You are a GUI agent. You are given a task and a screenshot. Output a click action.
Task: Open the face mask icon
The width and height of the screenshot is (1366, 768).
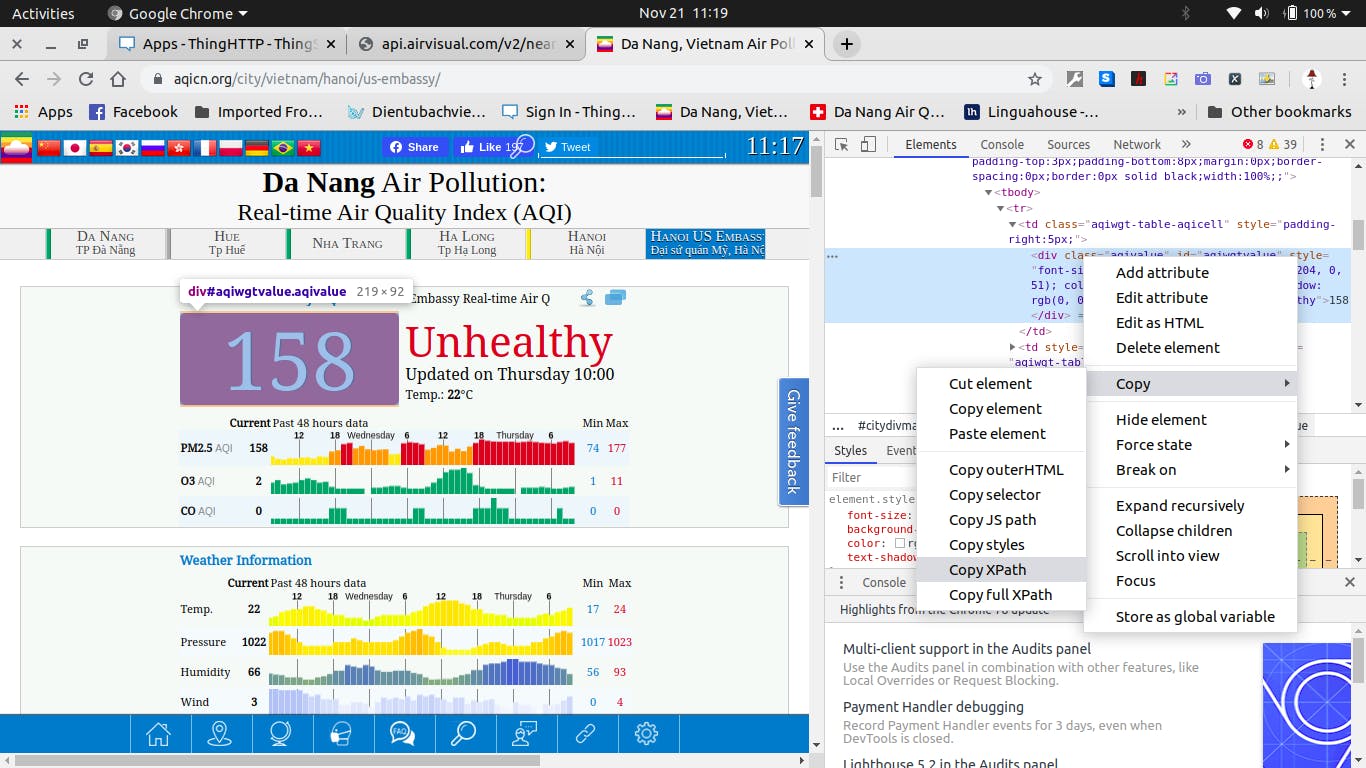(341, 734)
